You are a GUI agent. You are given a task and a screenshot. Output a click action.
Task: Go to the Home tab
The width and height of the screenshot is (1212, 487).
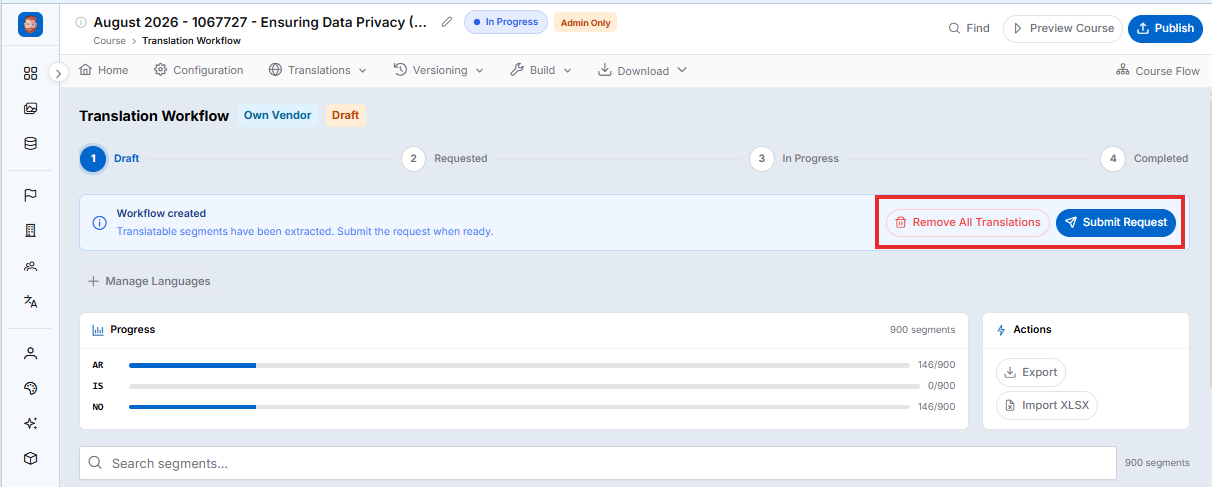coord(104,70)
